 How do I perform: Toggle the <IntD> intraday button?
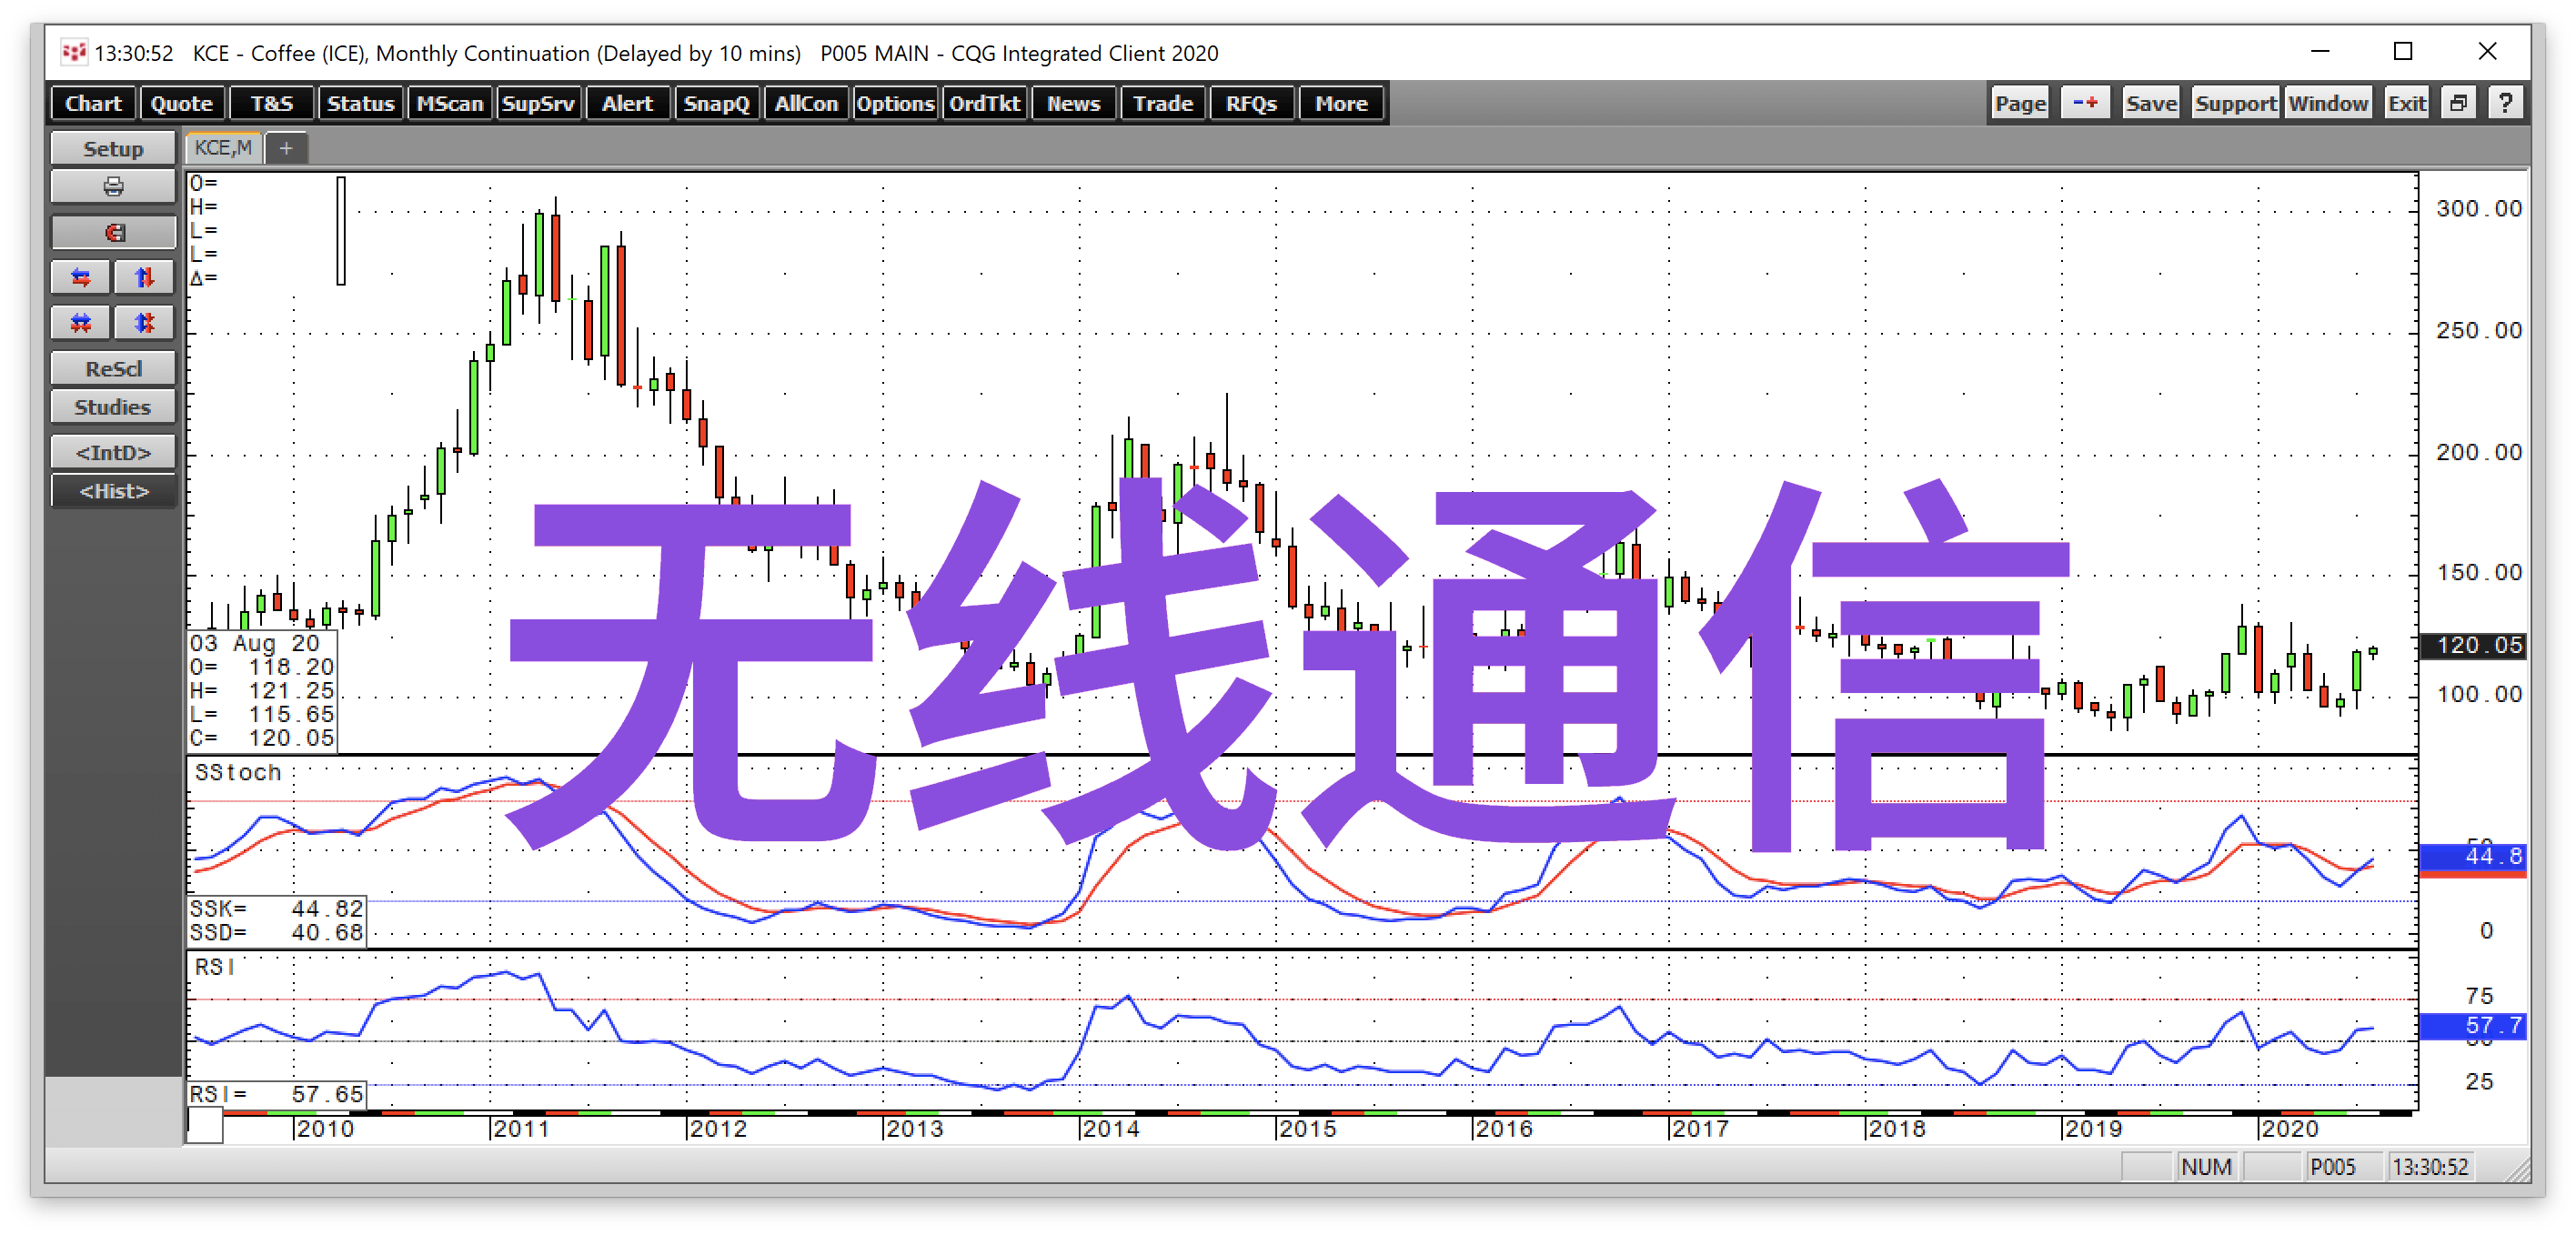point(113,452)
